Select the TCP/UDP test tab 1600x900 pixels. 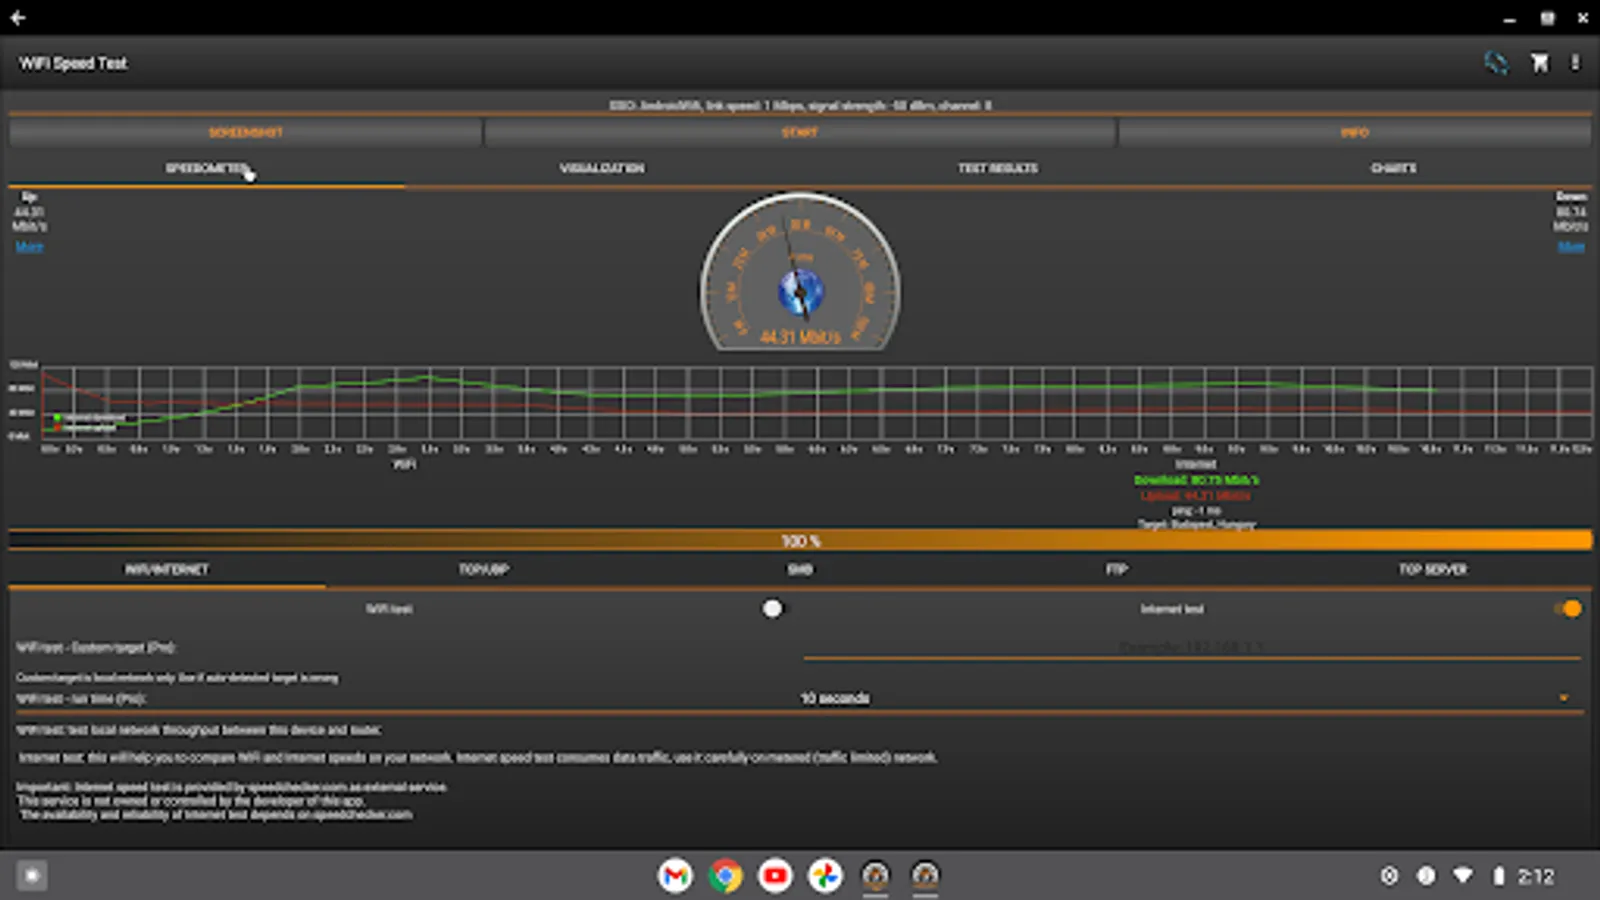click(x=484, y=569)
